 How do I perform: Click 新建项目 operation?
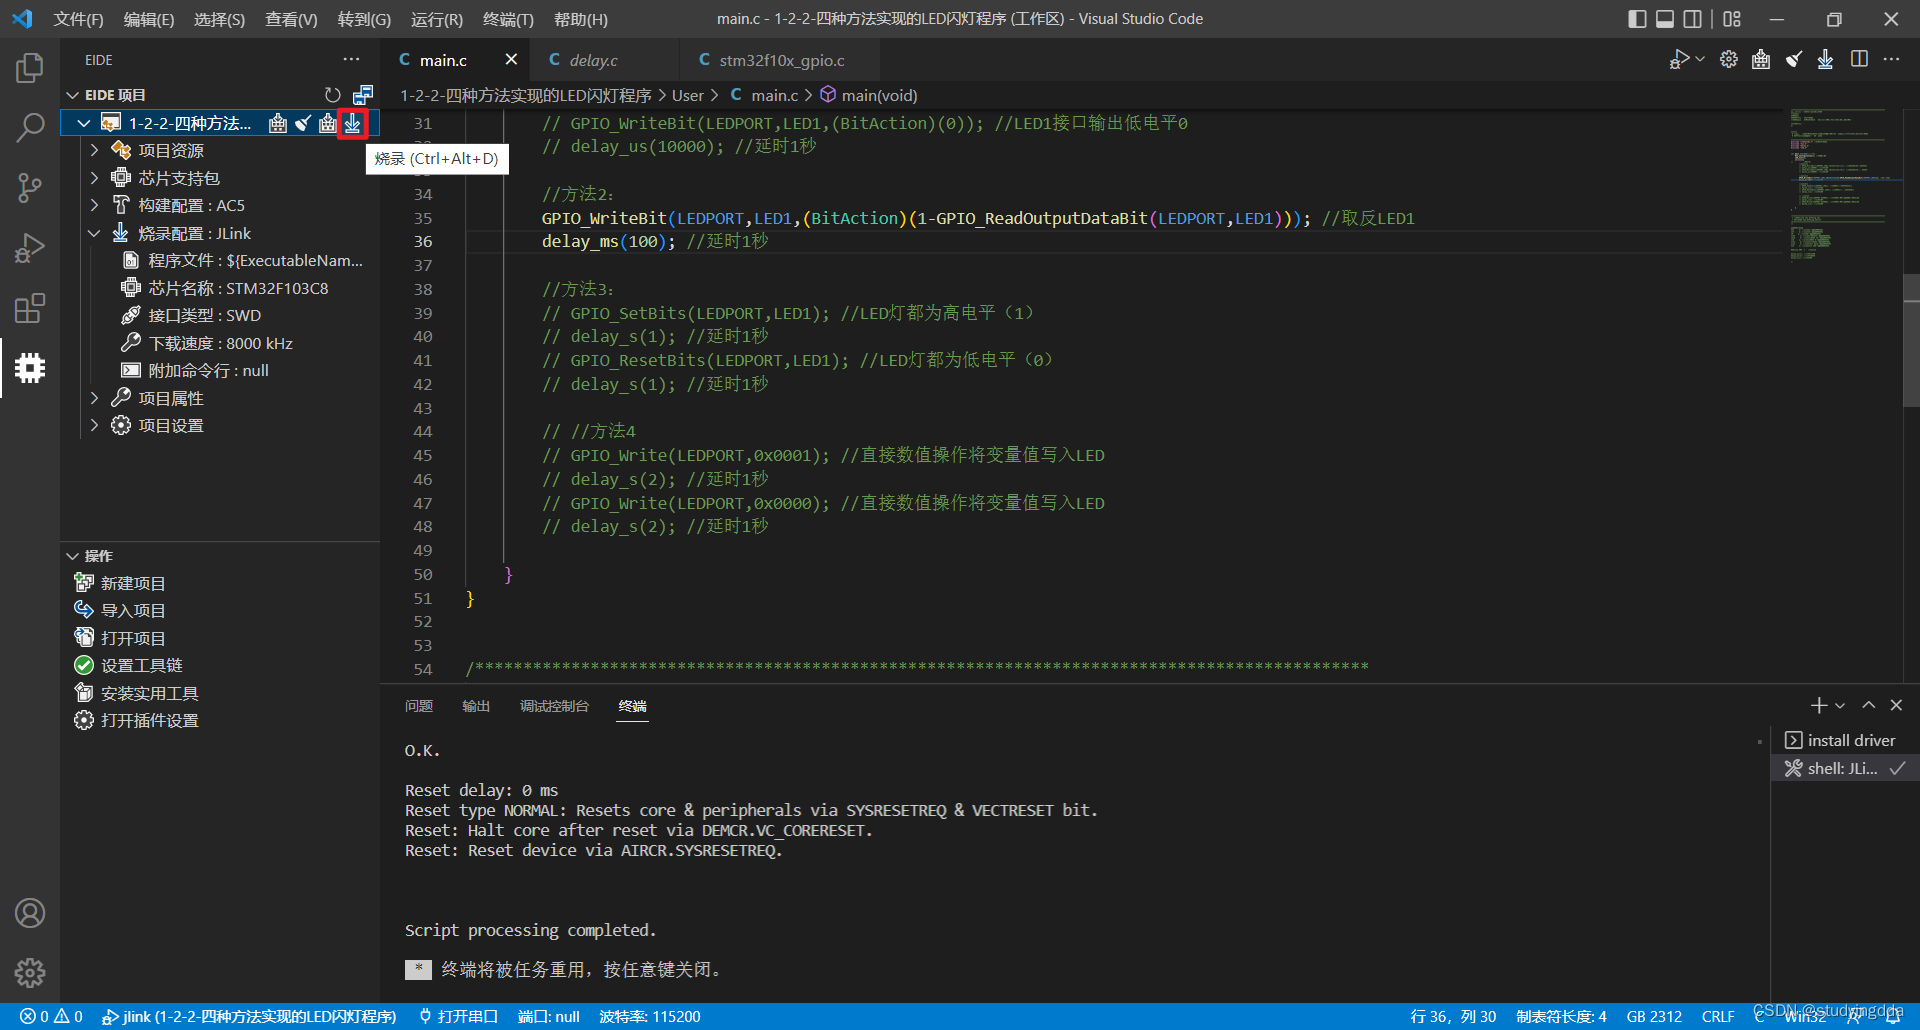[x=133, y=583]
